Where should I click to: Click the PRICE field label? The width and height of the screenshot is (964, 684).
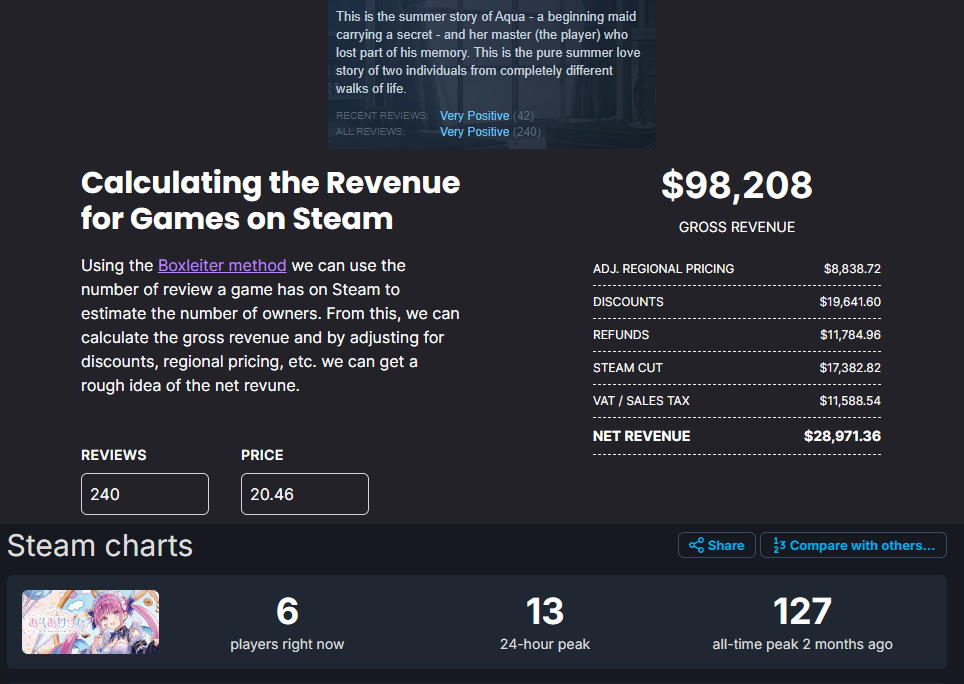pyautogui.click(x=262, y=455)
